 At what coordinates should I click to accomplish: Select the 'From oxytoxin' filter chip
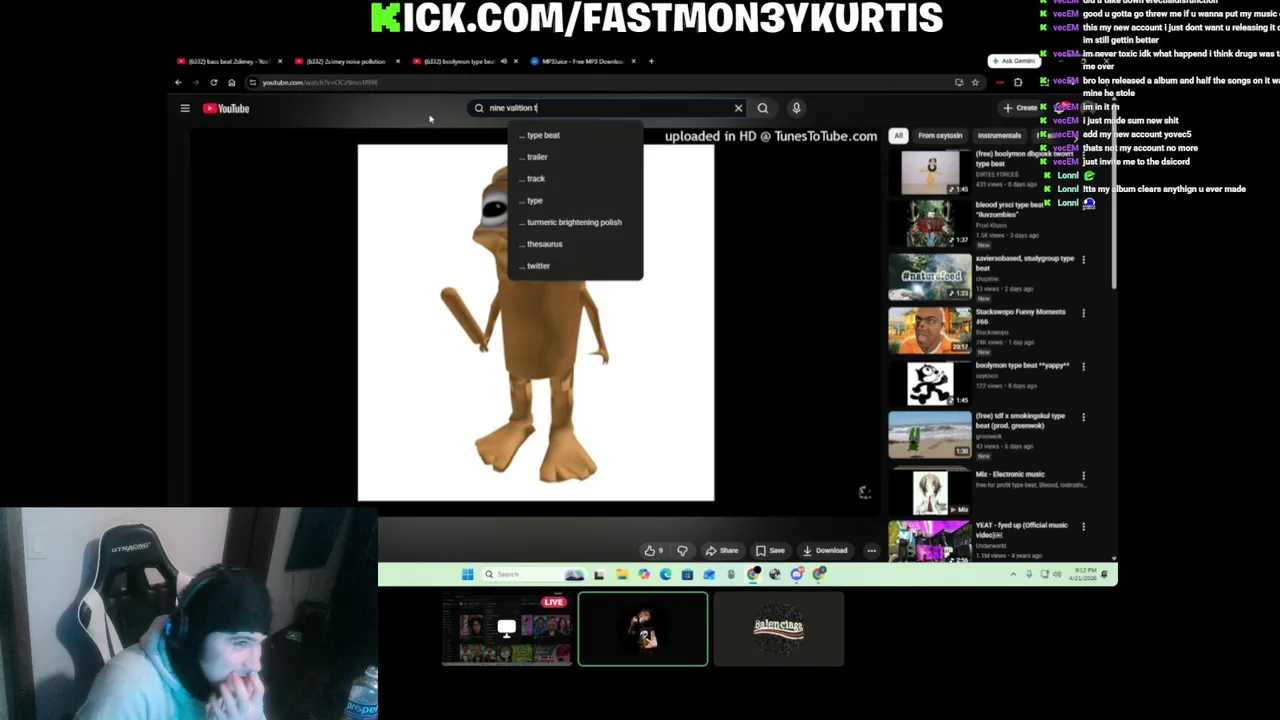pyautogui.click(x=940, y=135)
